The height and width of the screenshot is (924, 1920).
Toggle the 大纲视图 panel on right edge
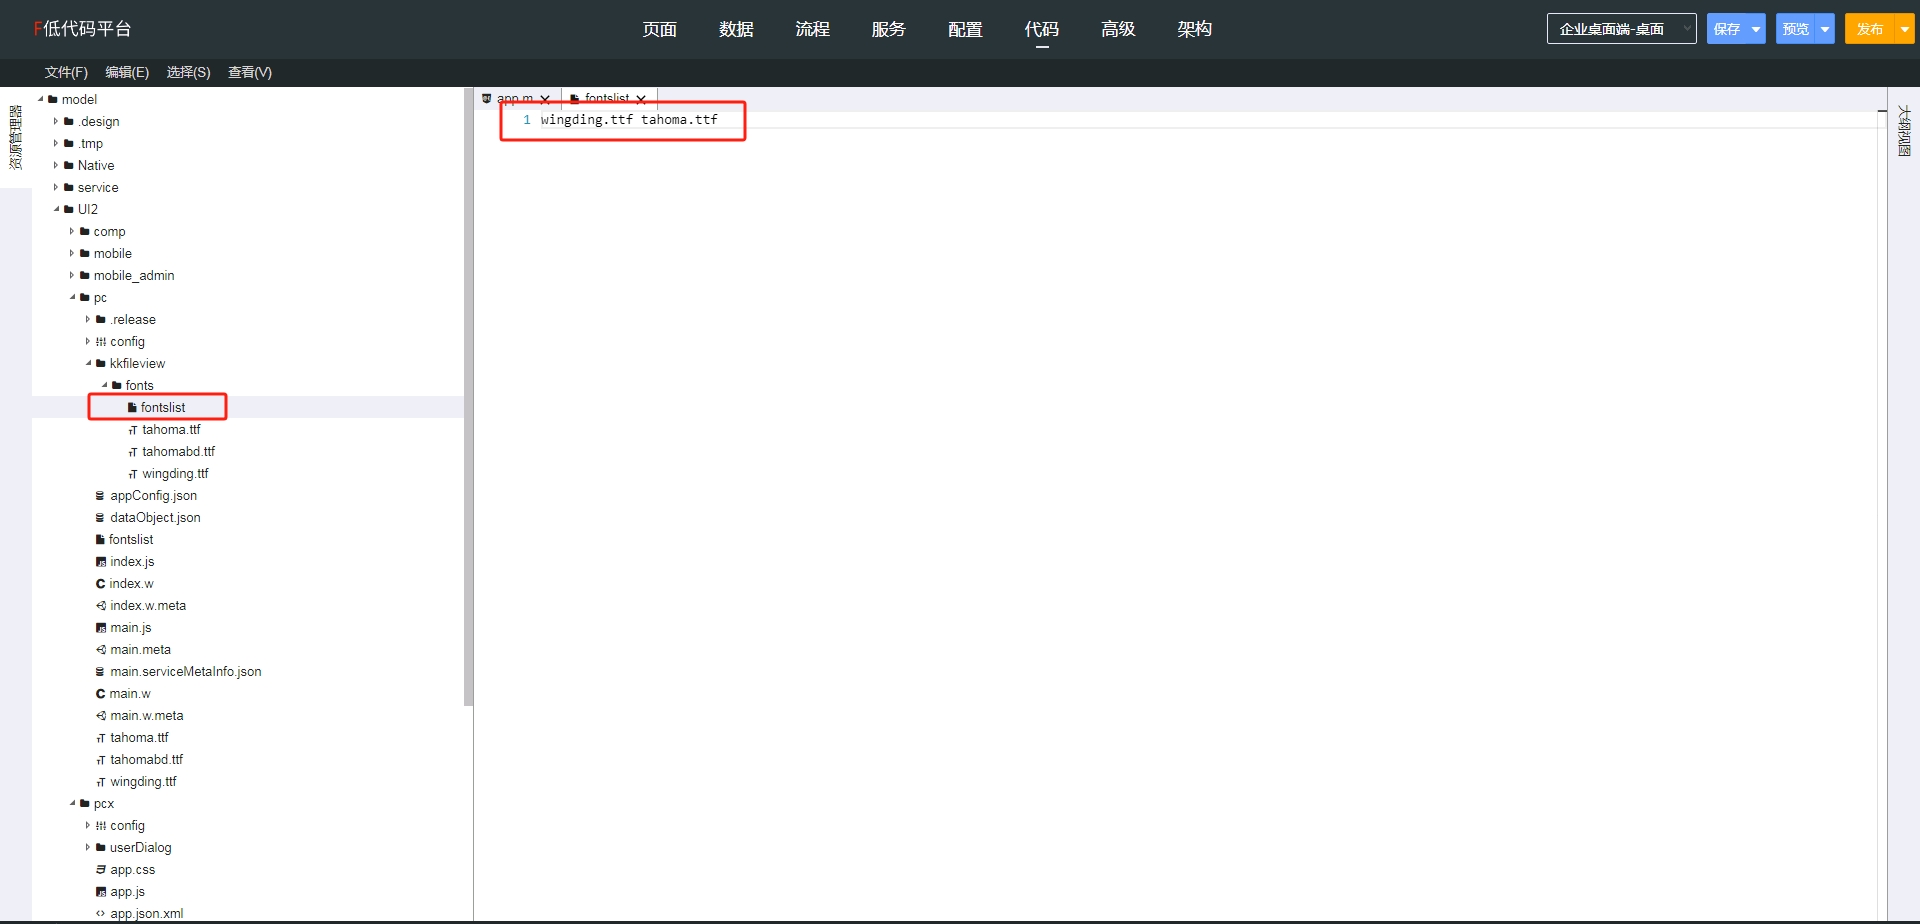tap(1904, 130)
